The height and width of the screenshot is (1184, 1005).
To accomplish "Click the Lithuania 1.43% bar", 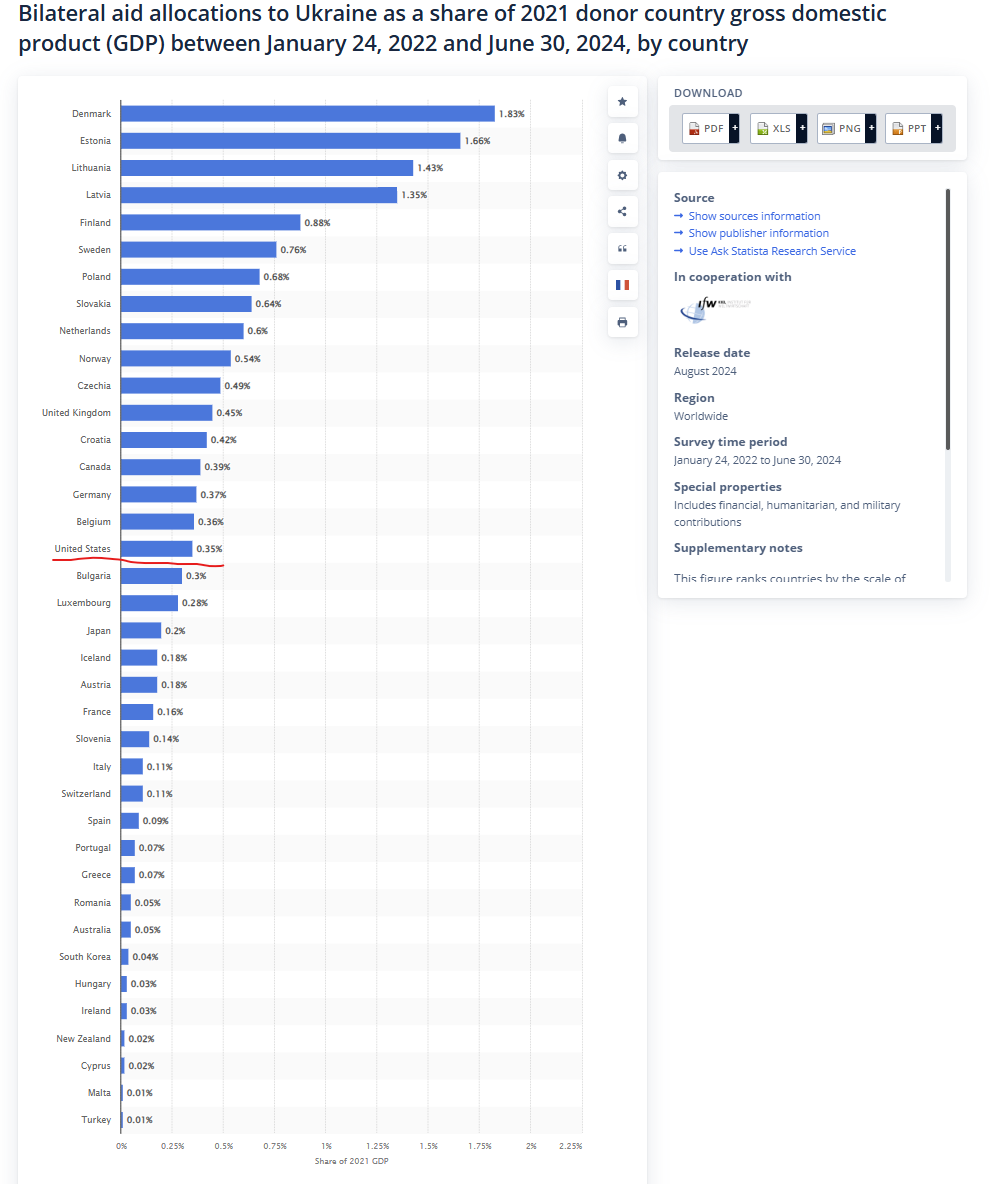I will [267, 168].
